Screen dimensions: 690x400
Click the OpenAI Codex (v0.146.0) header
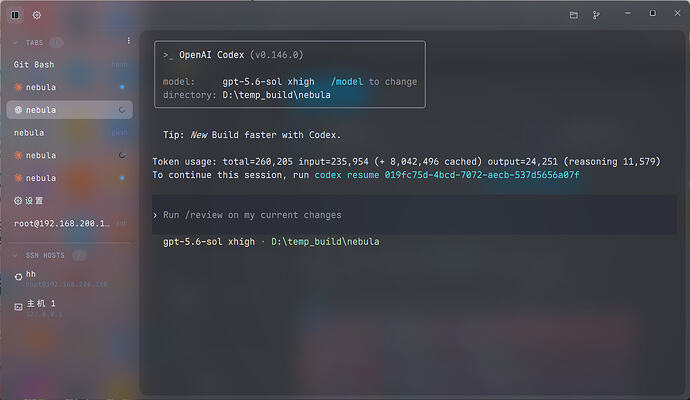pos(233,55)
